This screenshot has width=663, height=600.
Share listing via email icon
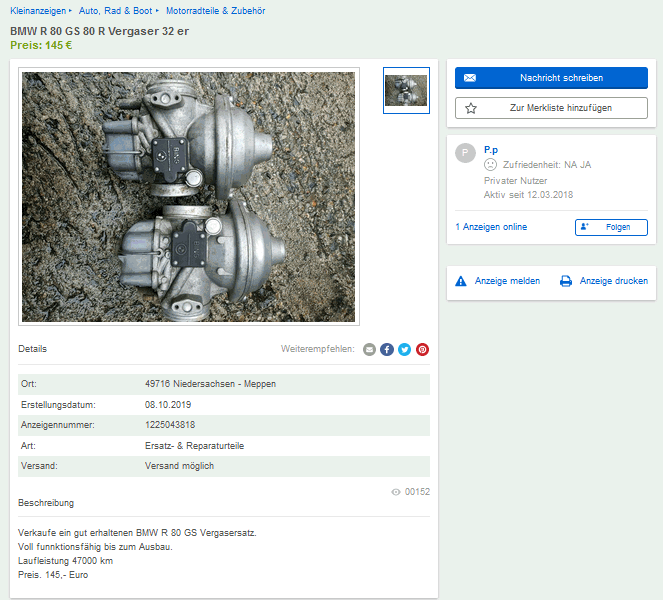coord(369,349)
